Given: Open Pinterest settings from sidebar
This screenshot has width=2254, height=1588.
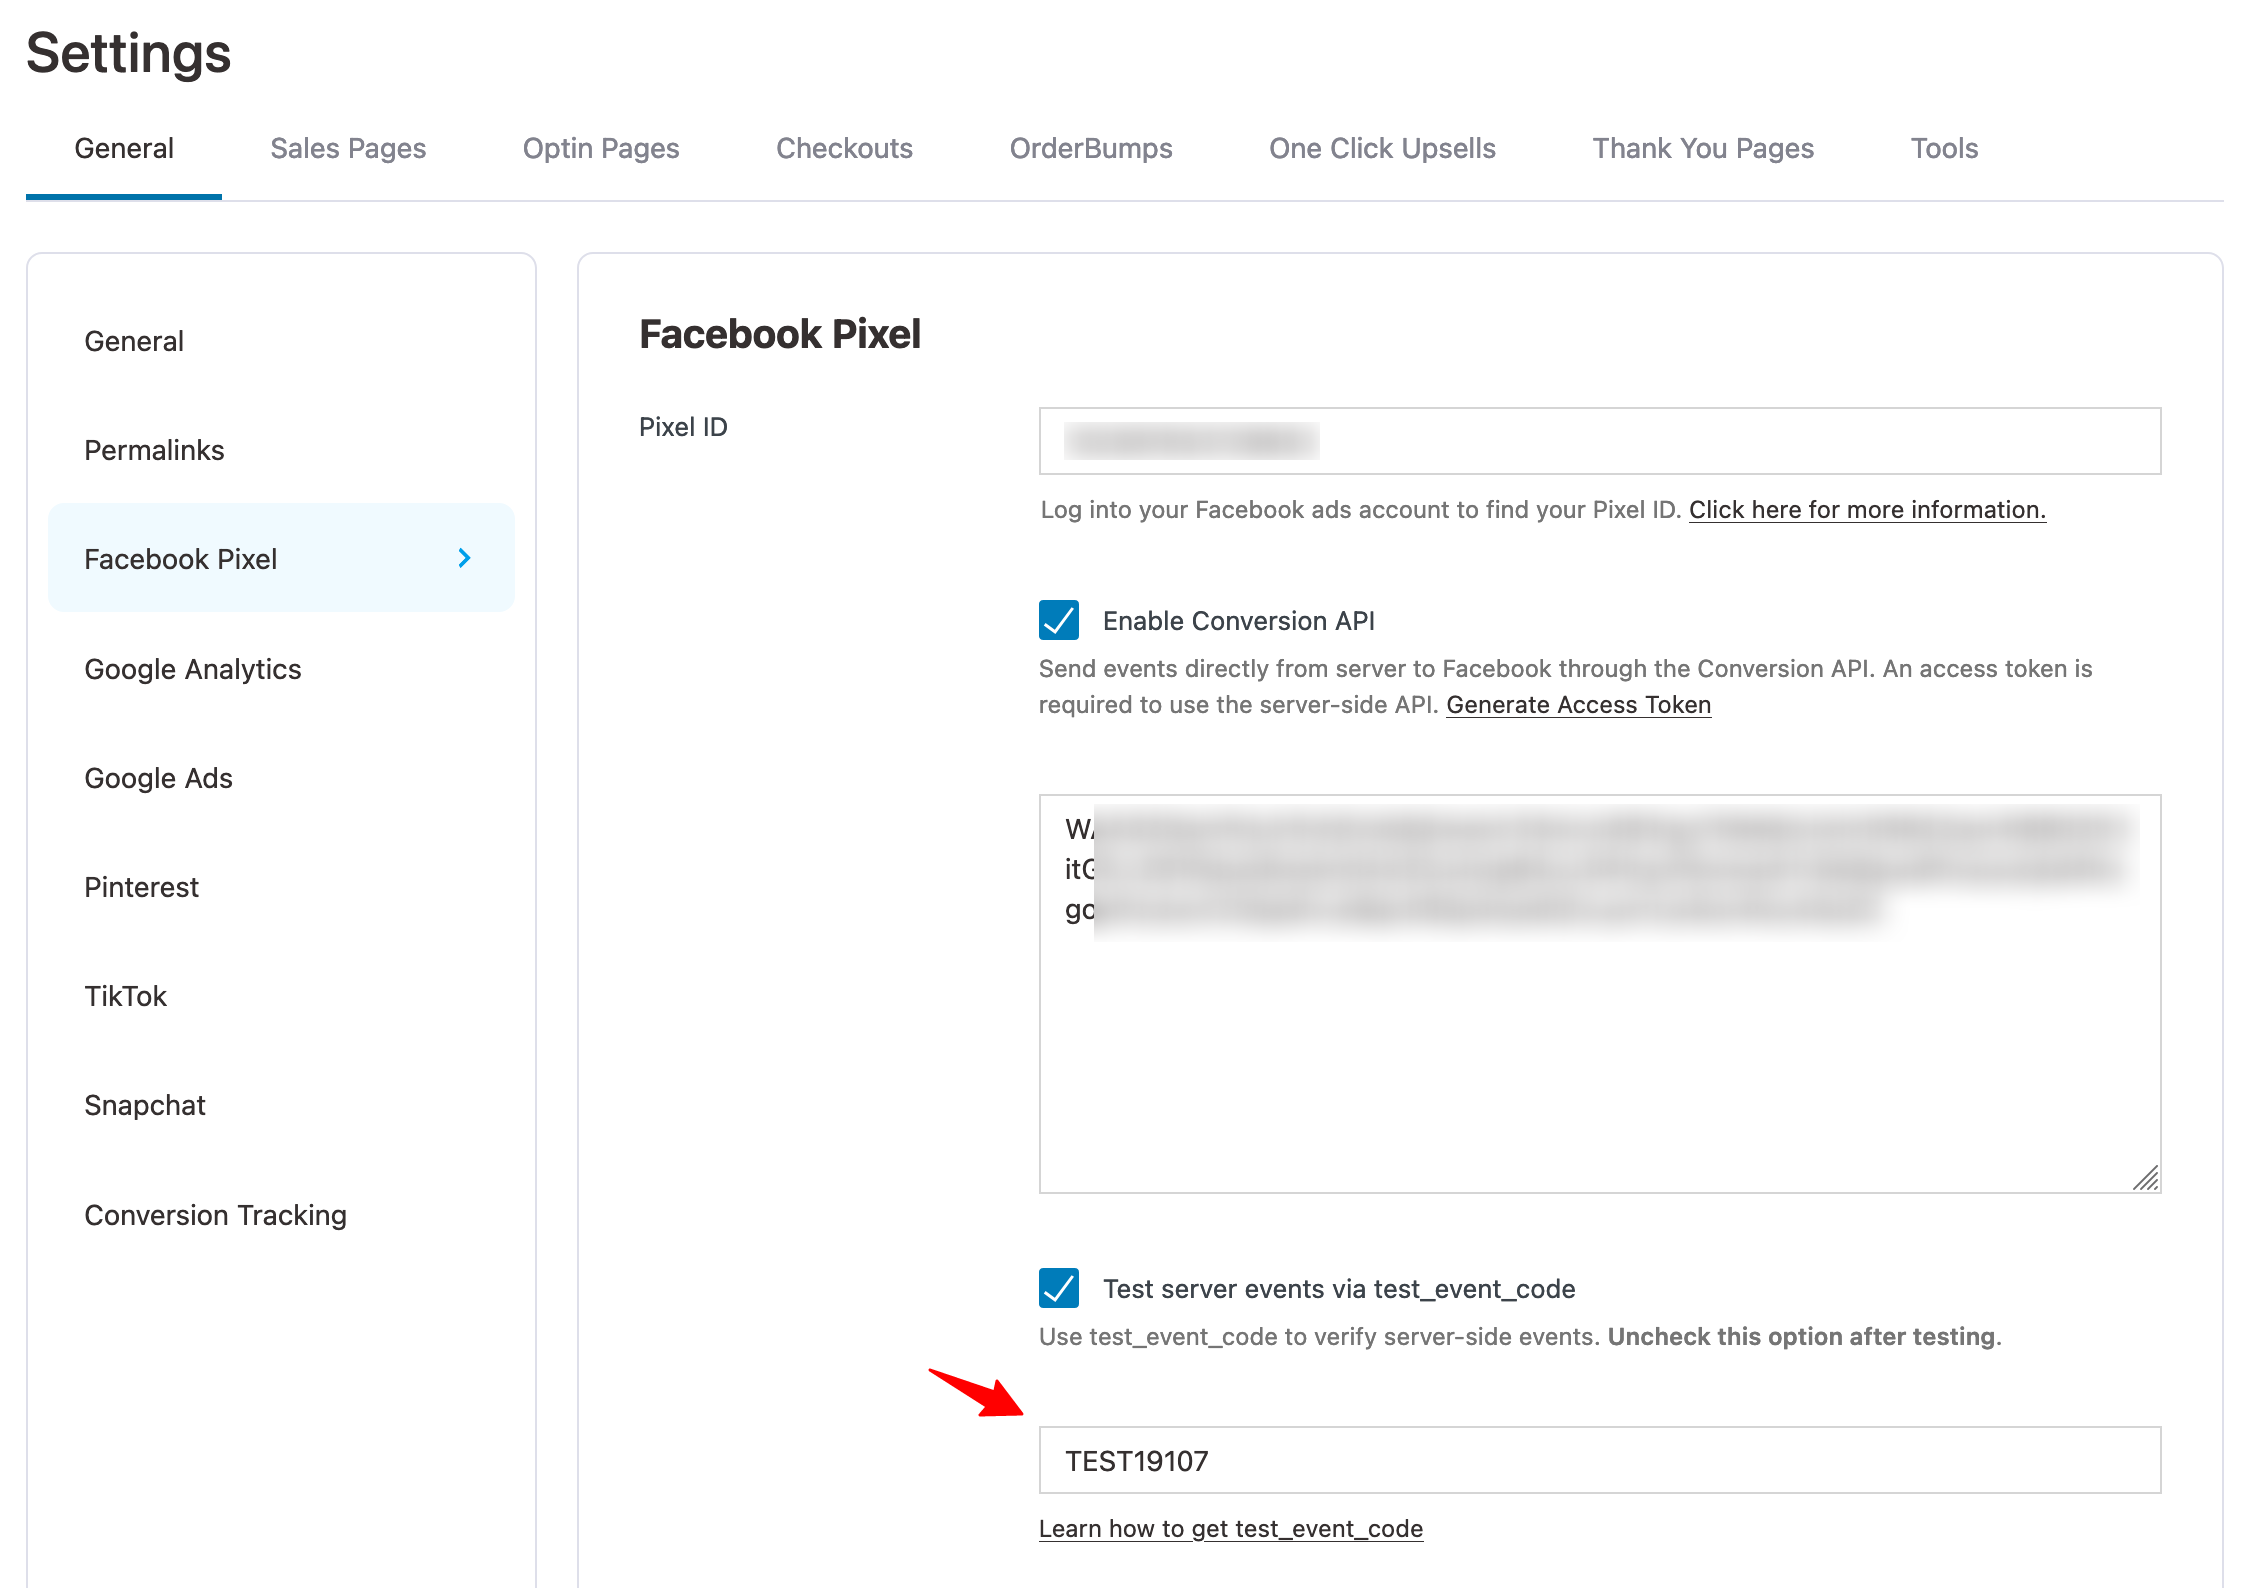Looking at the screenshot, I should click(x=141, y=886).
